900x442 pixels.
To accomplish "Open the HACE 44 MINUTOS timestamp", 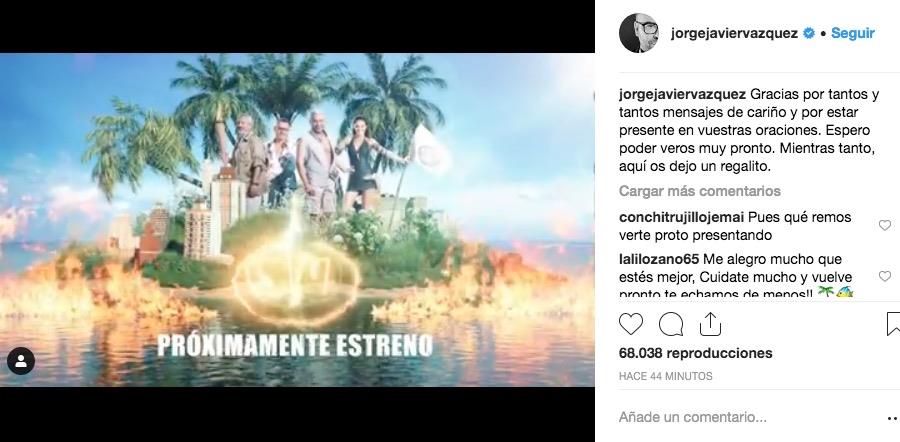I will pos(666,377).
